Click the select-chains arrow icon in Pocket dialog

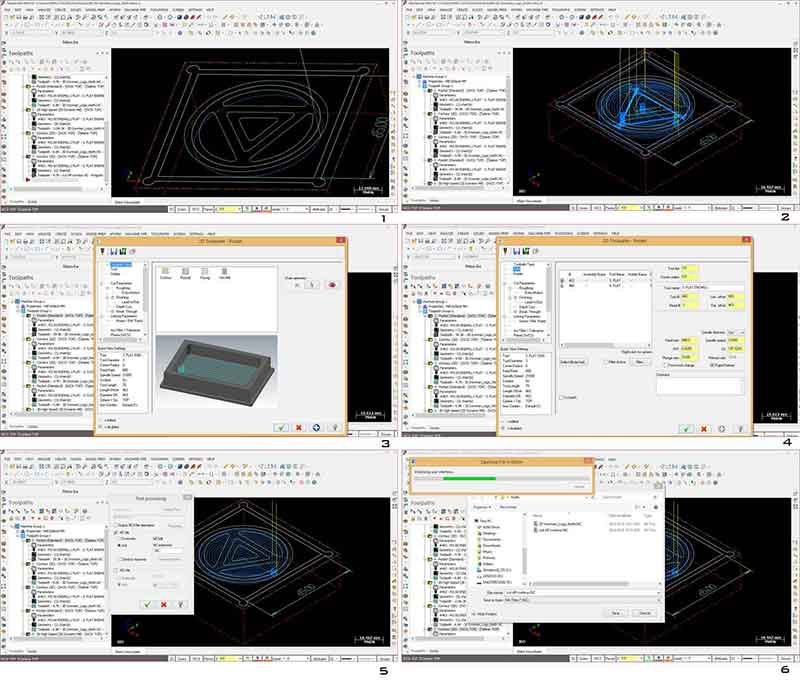(x=312, y=285)
